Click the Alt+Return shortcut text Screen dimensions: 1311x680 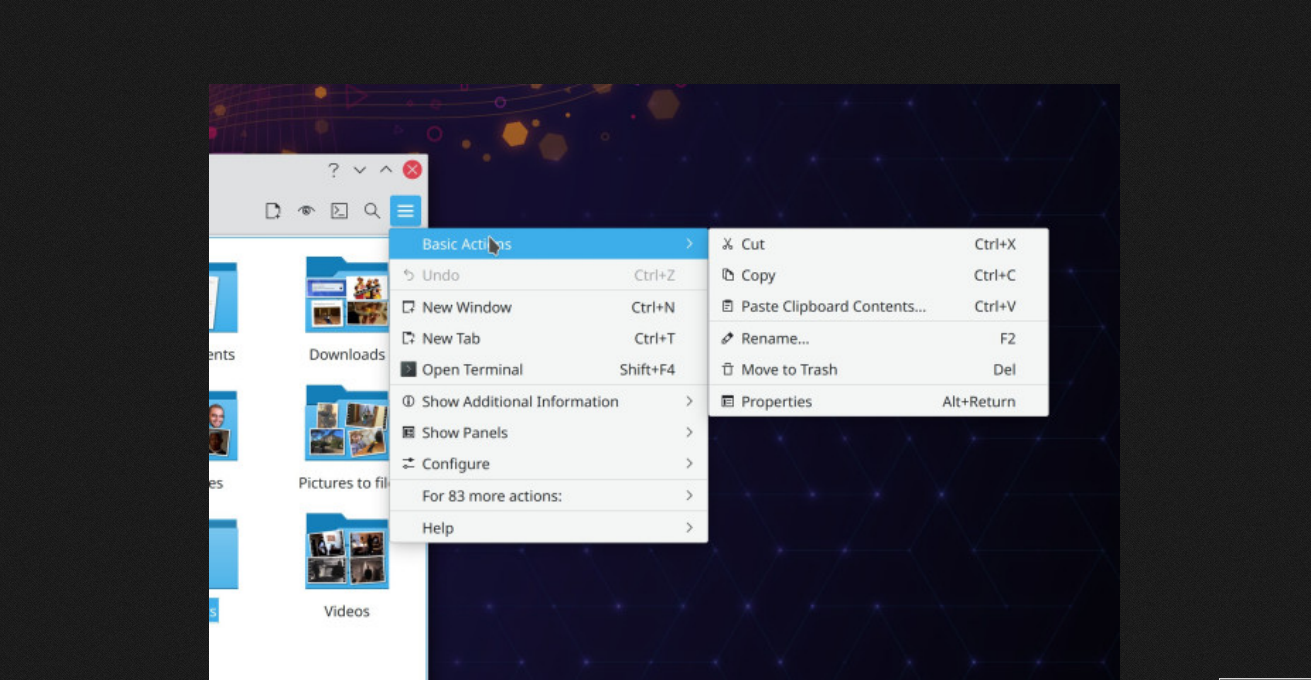(979, 401)
